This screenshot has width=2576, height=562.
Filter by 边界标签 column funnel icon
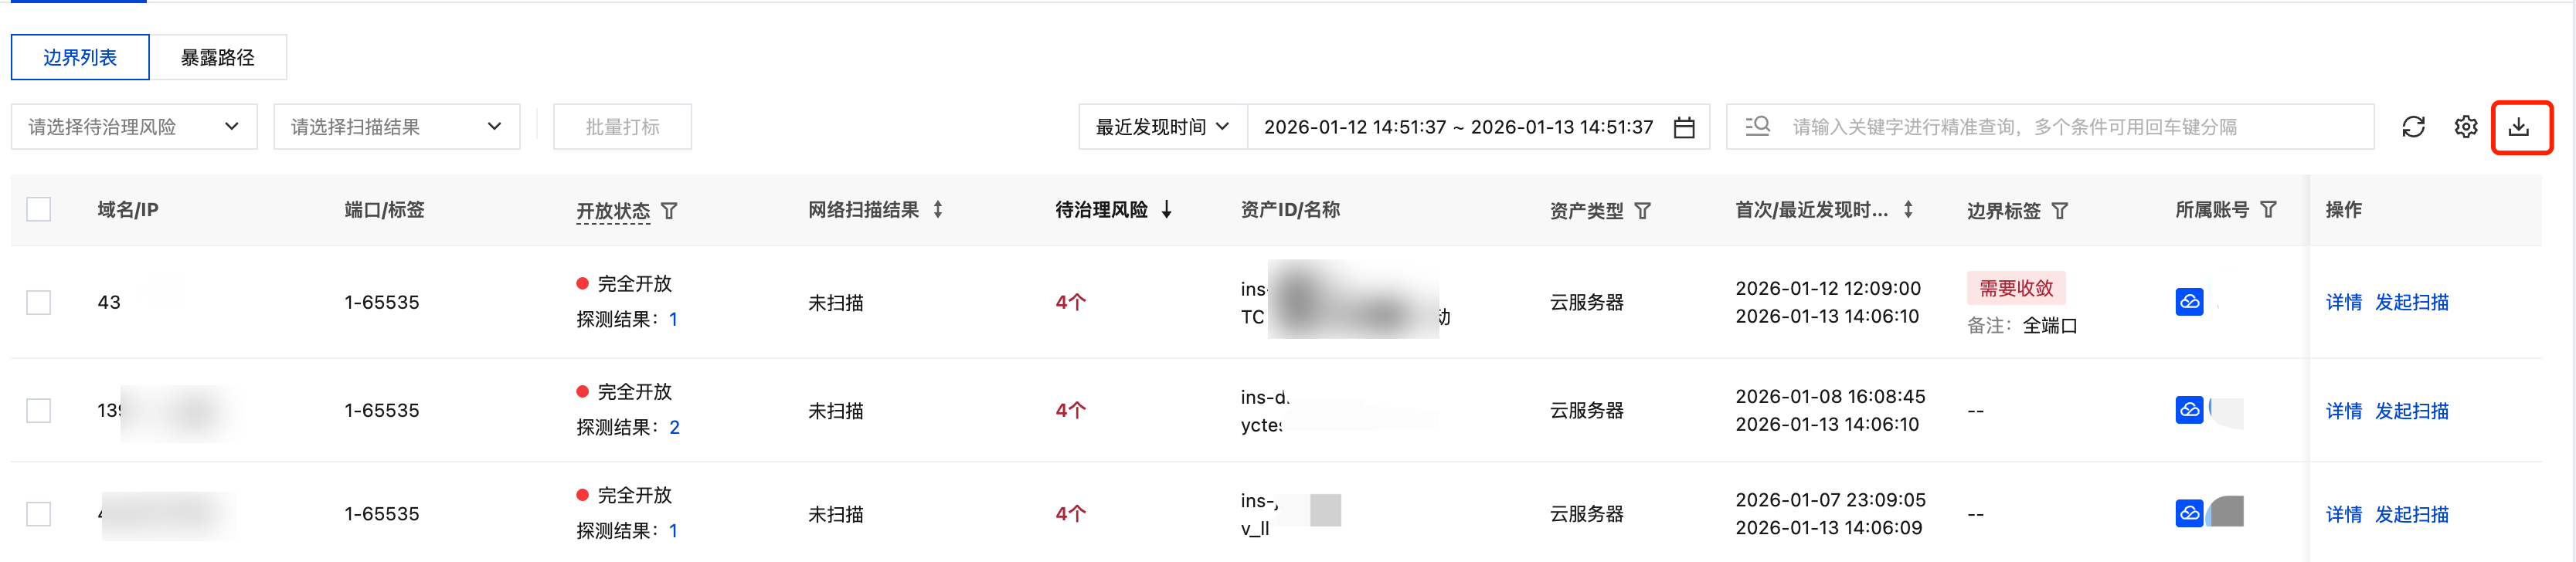[x=2060, y=211]
